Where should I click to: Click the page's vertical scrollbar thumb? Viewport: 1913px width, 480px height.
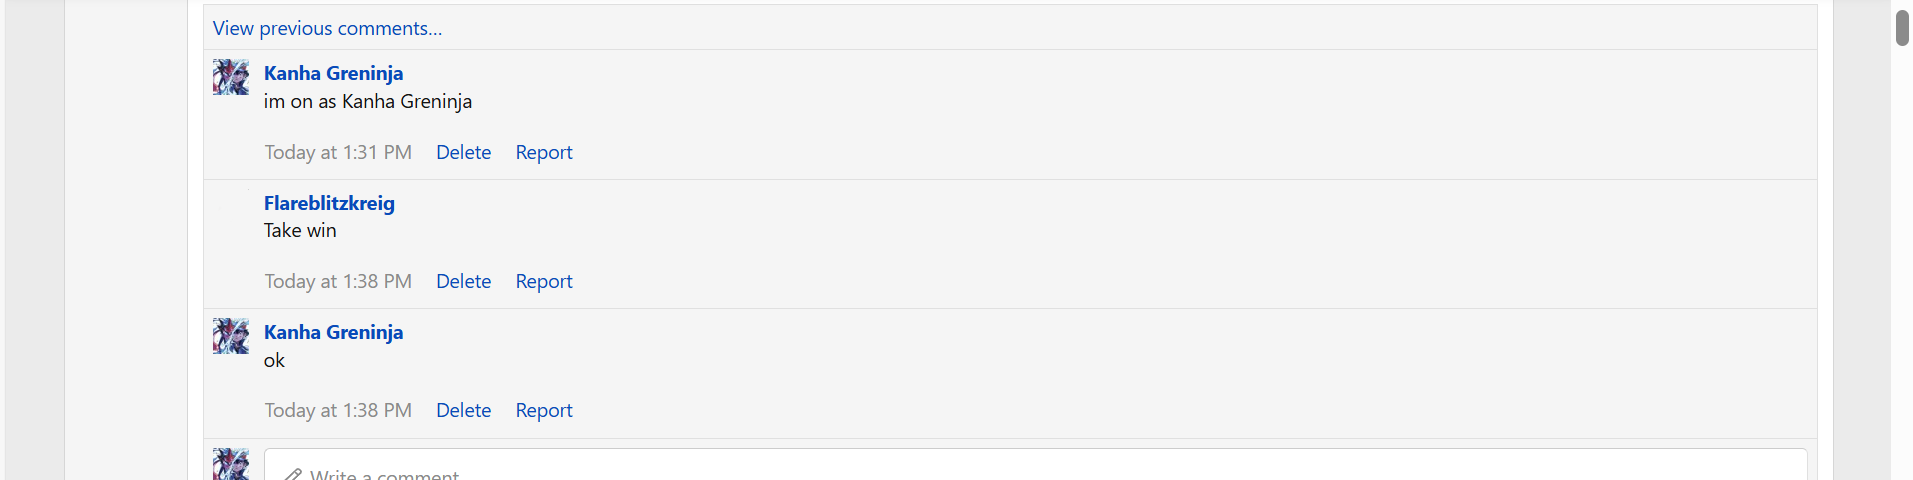click(1902, 27)
